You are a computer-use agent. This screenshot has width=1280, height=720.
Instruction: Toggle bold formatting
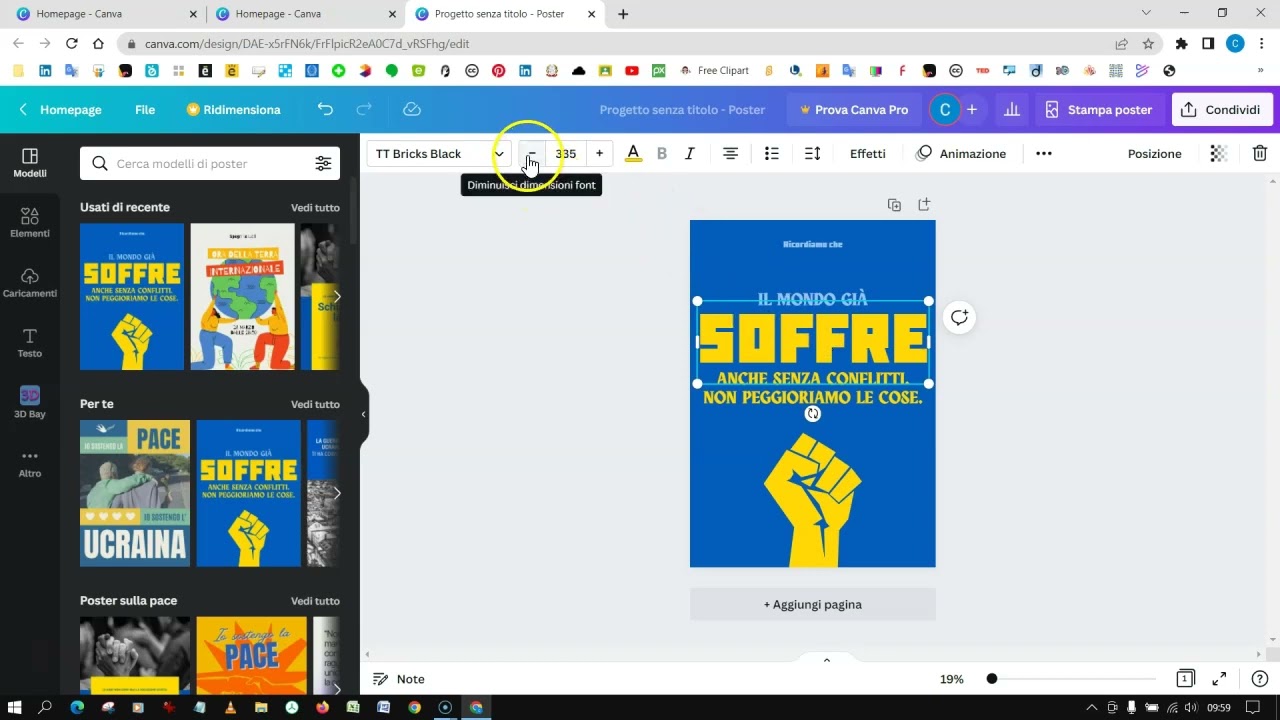(661, 153)
